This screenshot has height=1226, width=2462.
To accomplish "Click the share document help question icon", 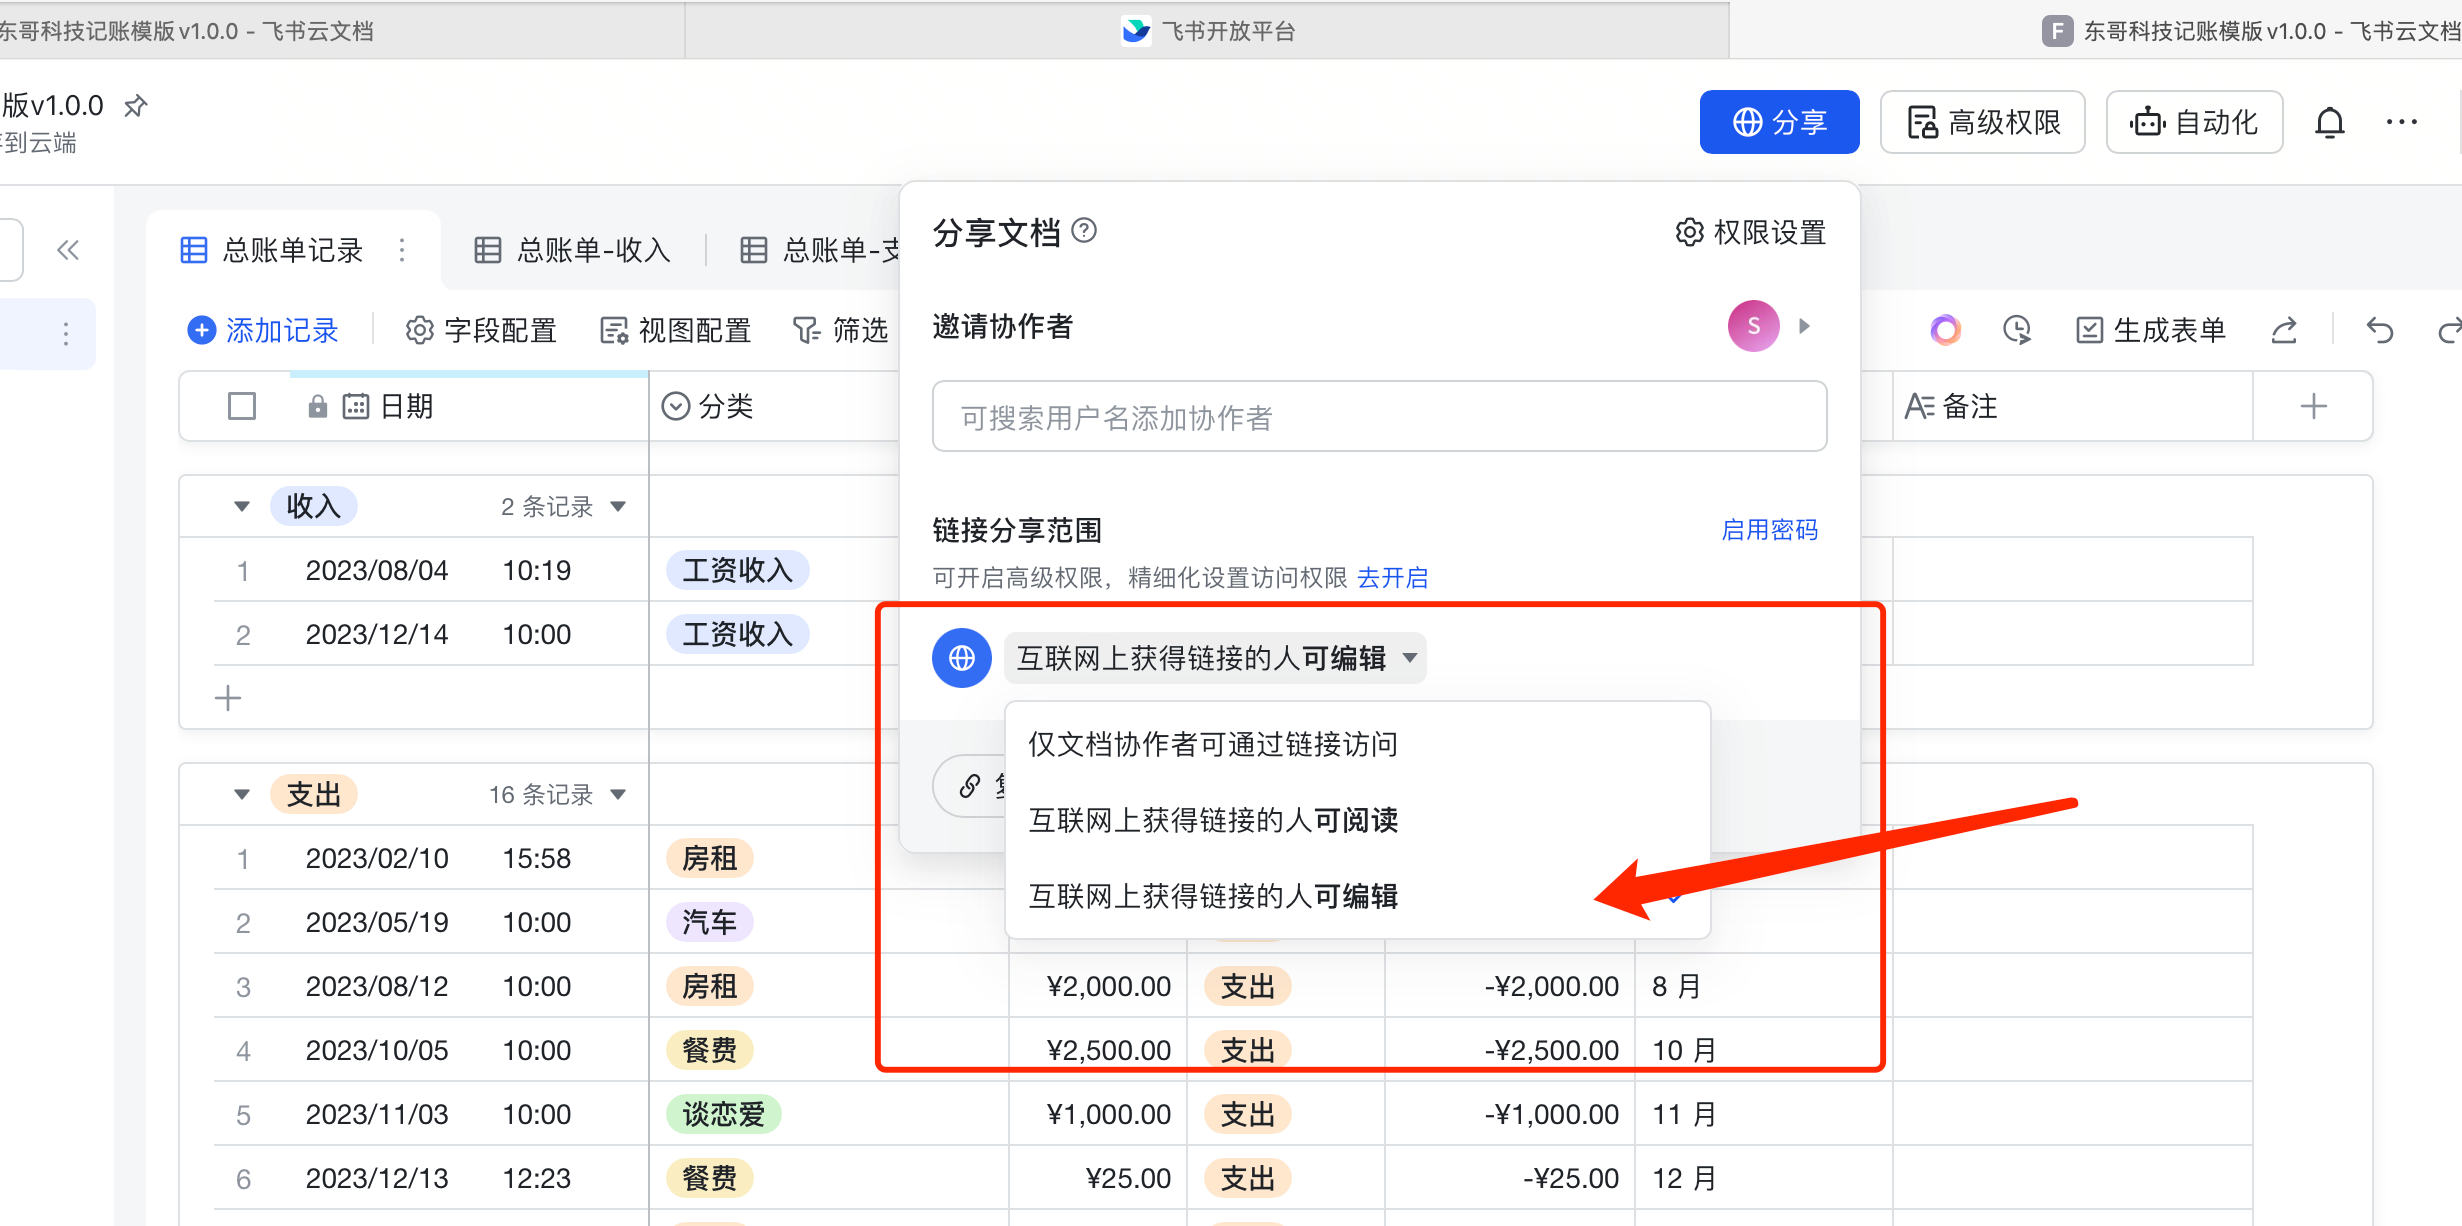I will pos(1084,231).
